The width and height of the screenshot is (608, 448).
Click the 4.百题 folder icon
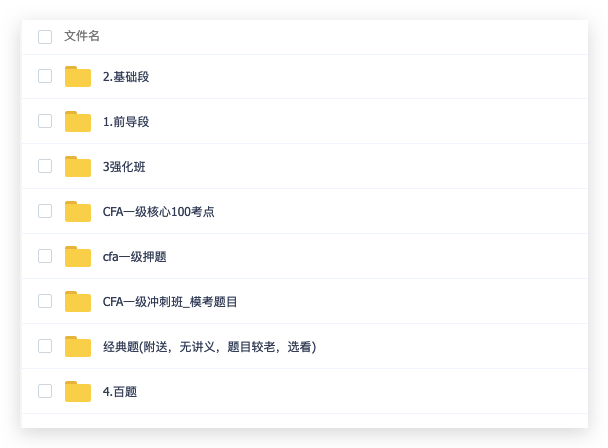tap(78, 391)
